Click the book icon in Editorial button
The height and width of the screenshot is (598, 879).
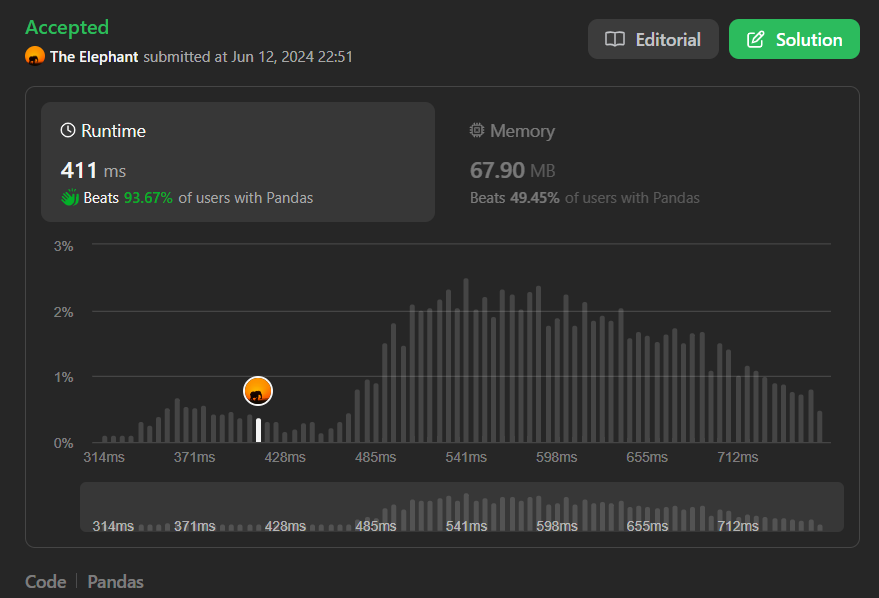coord(615,40)
